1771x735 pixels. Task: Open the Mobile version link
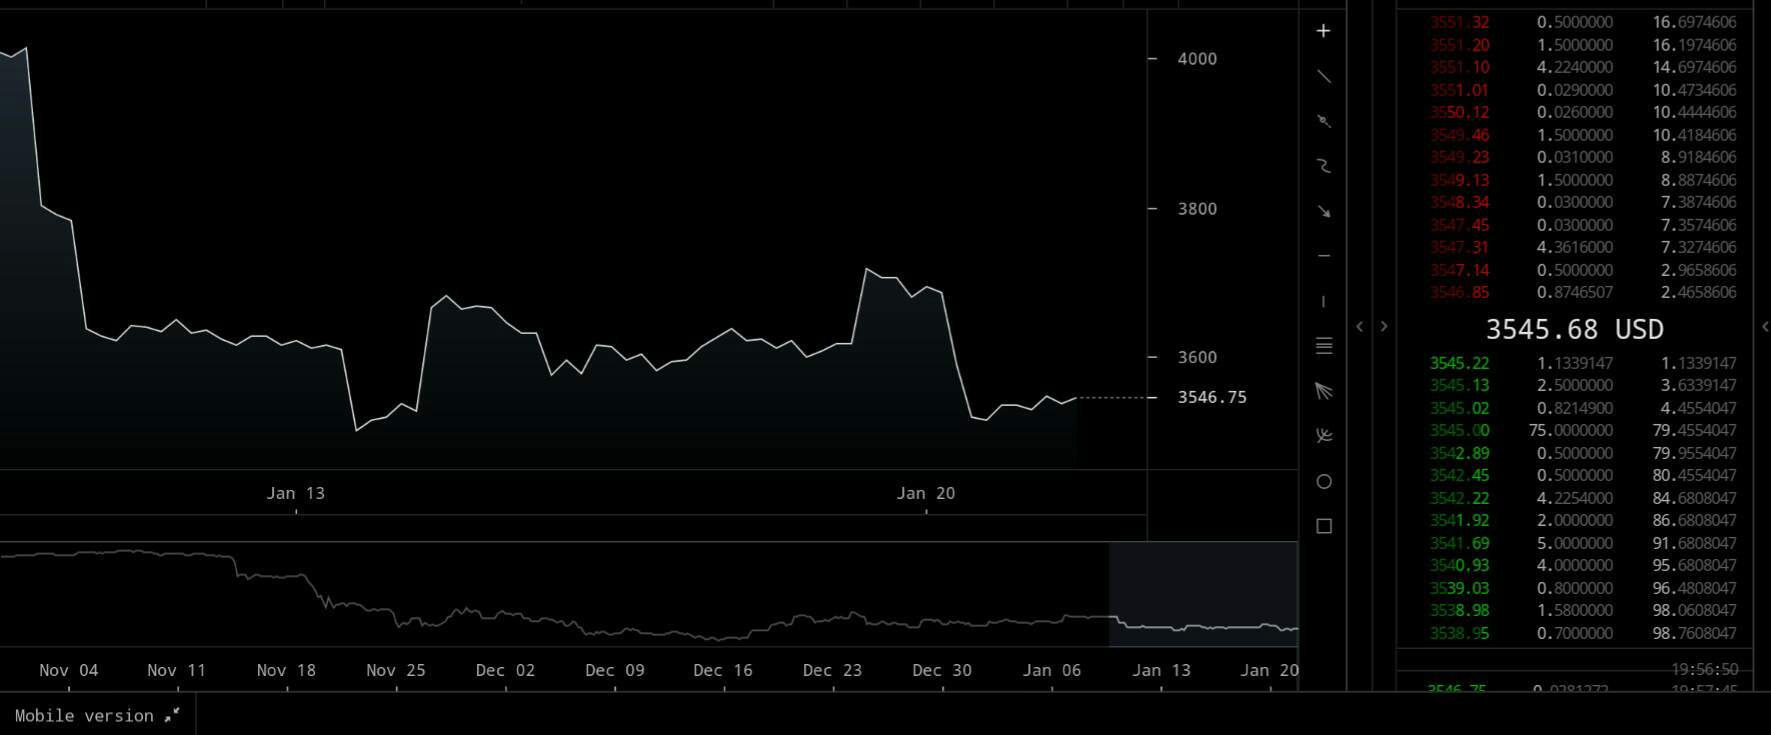97,715
